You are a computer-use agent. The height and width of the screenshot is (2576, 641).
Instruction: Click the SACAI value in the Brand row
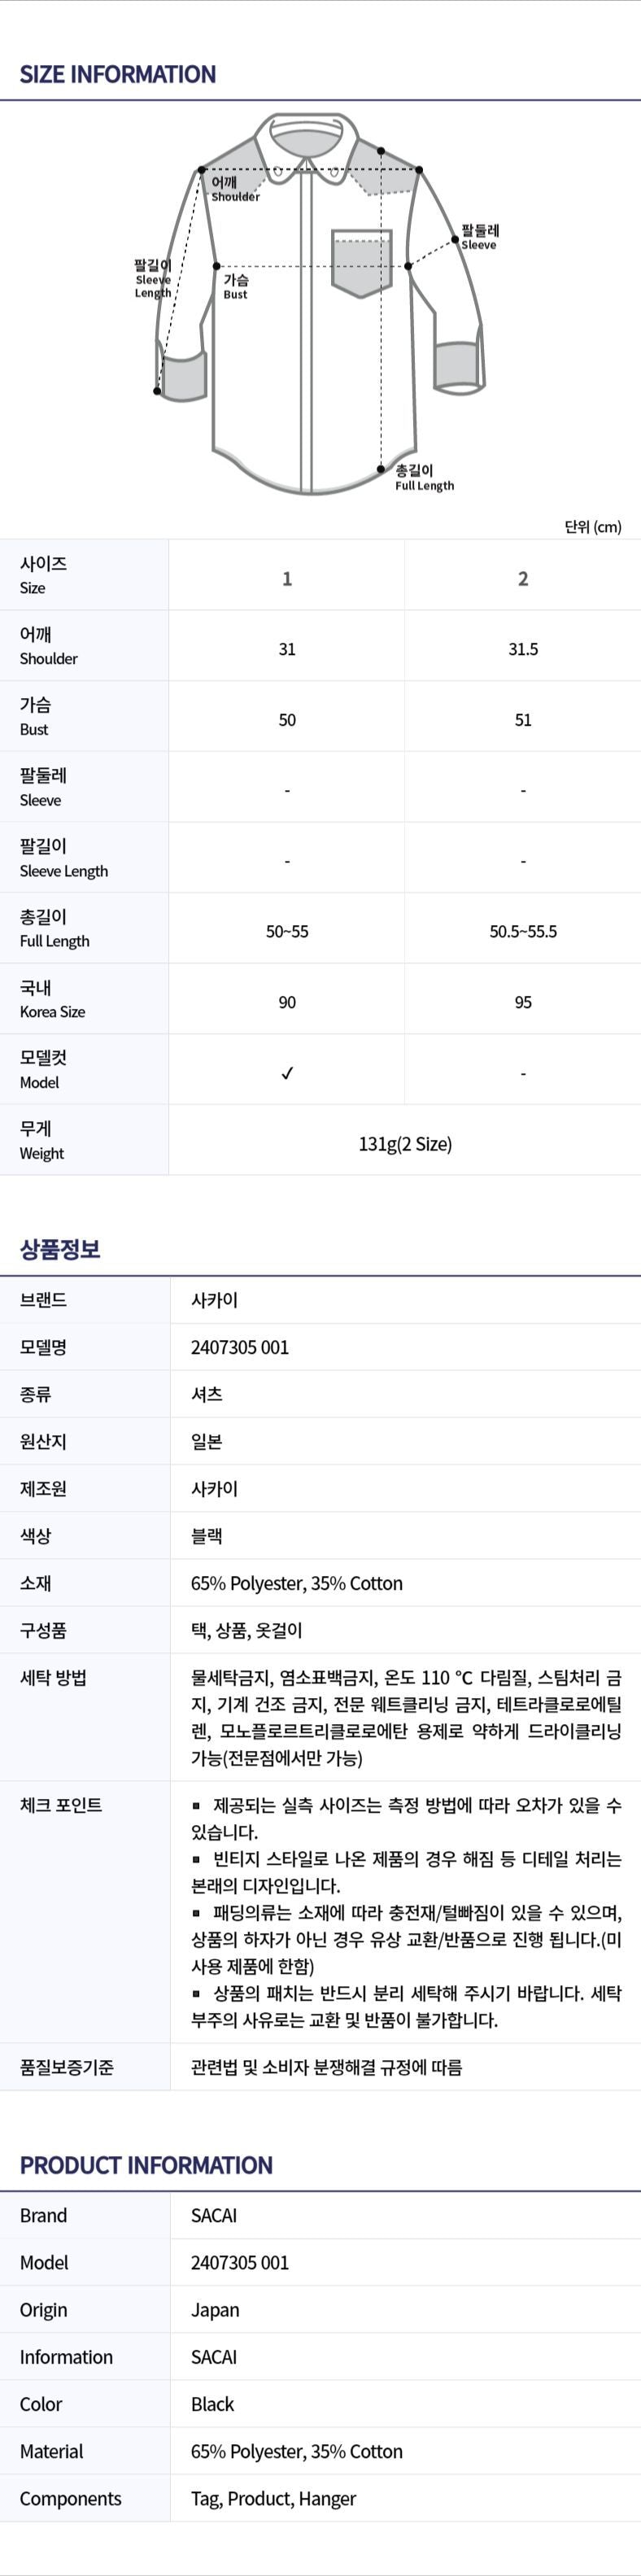[214, 2215]
